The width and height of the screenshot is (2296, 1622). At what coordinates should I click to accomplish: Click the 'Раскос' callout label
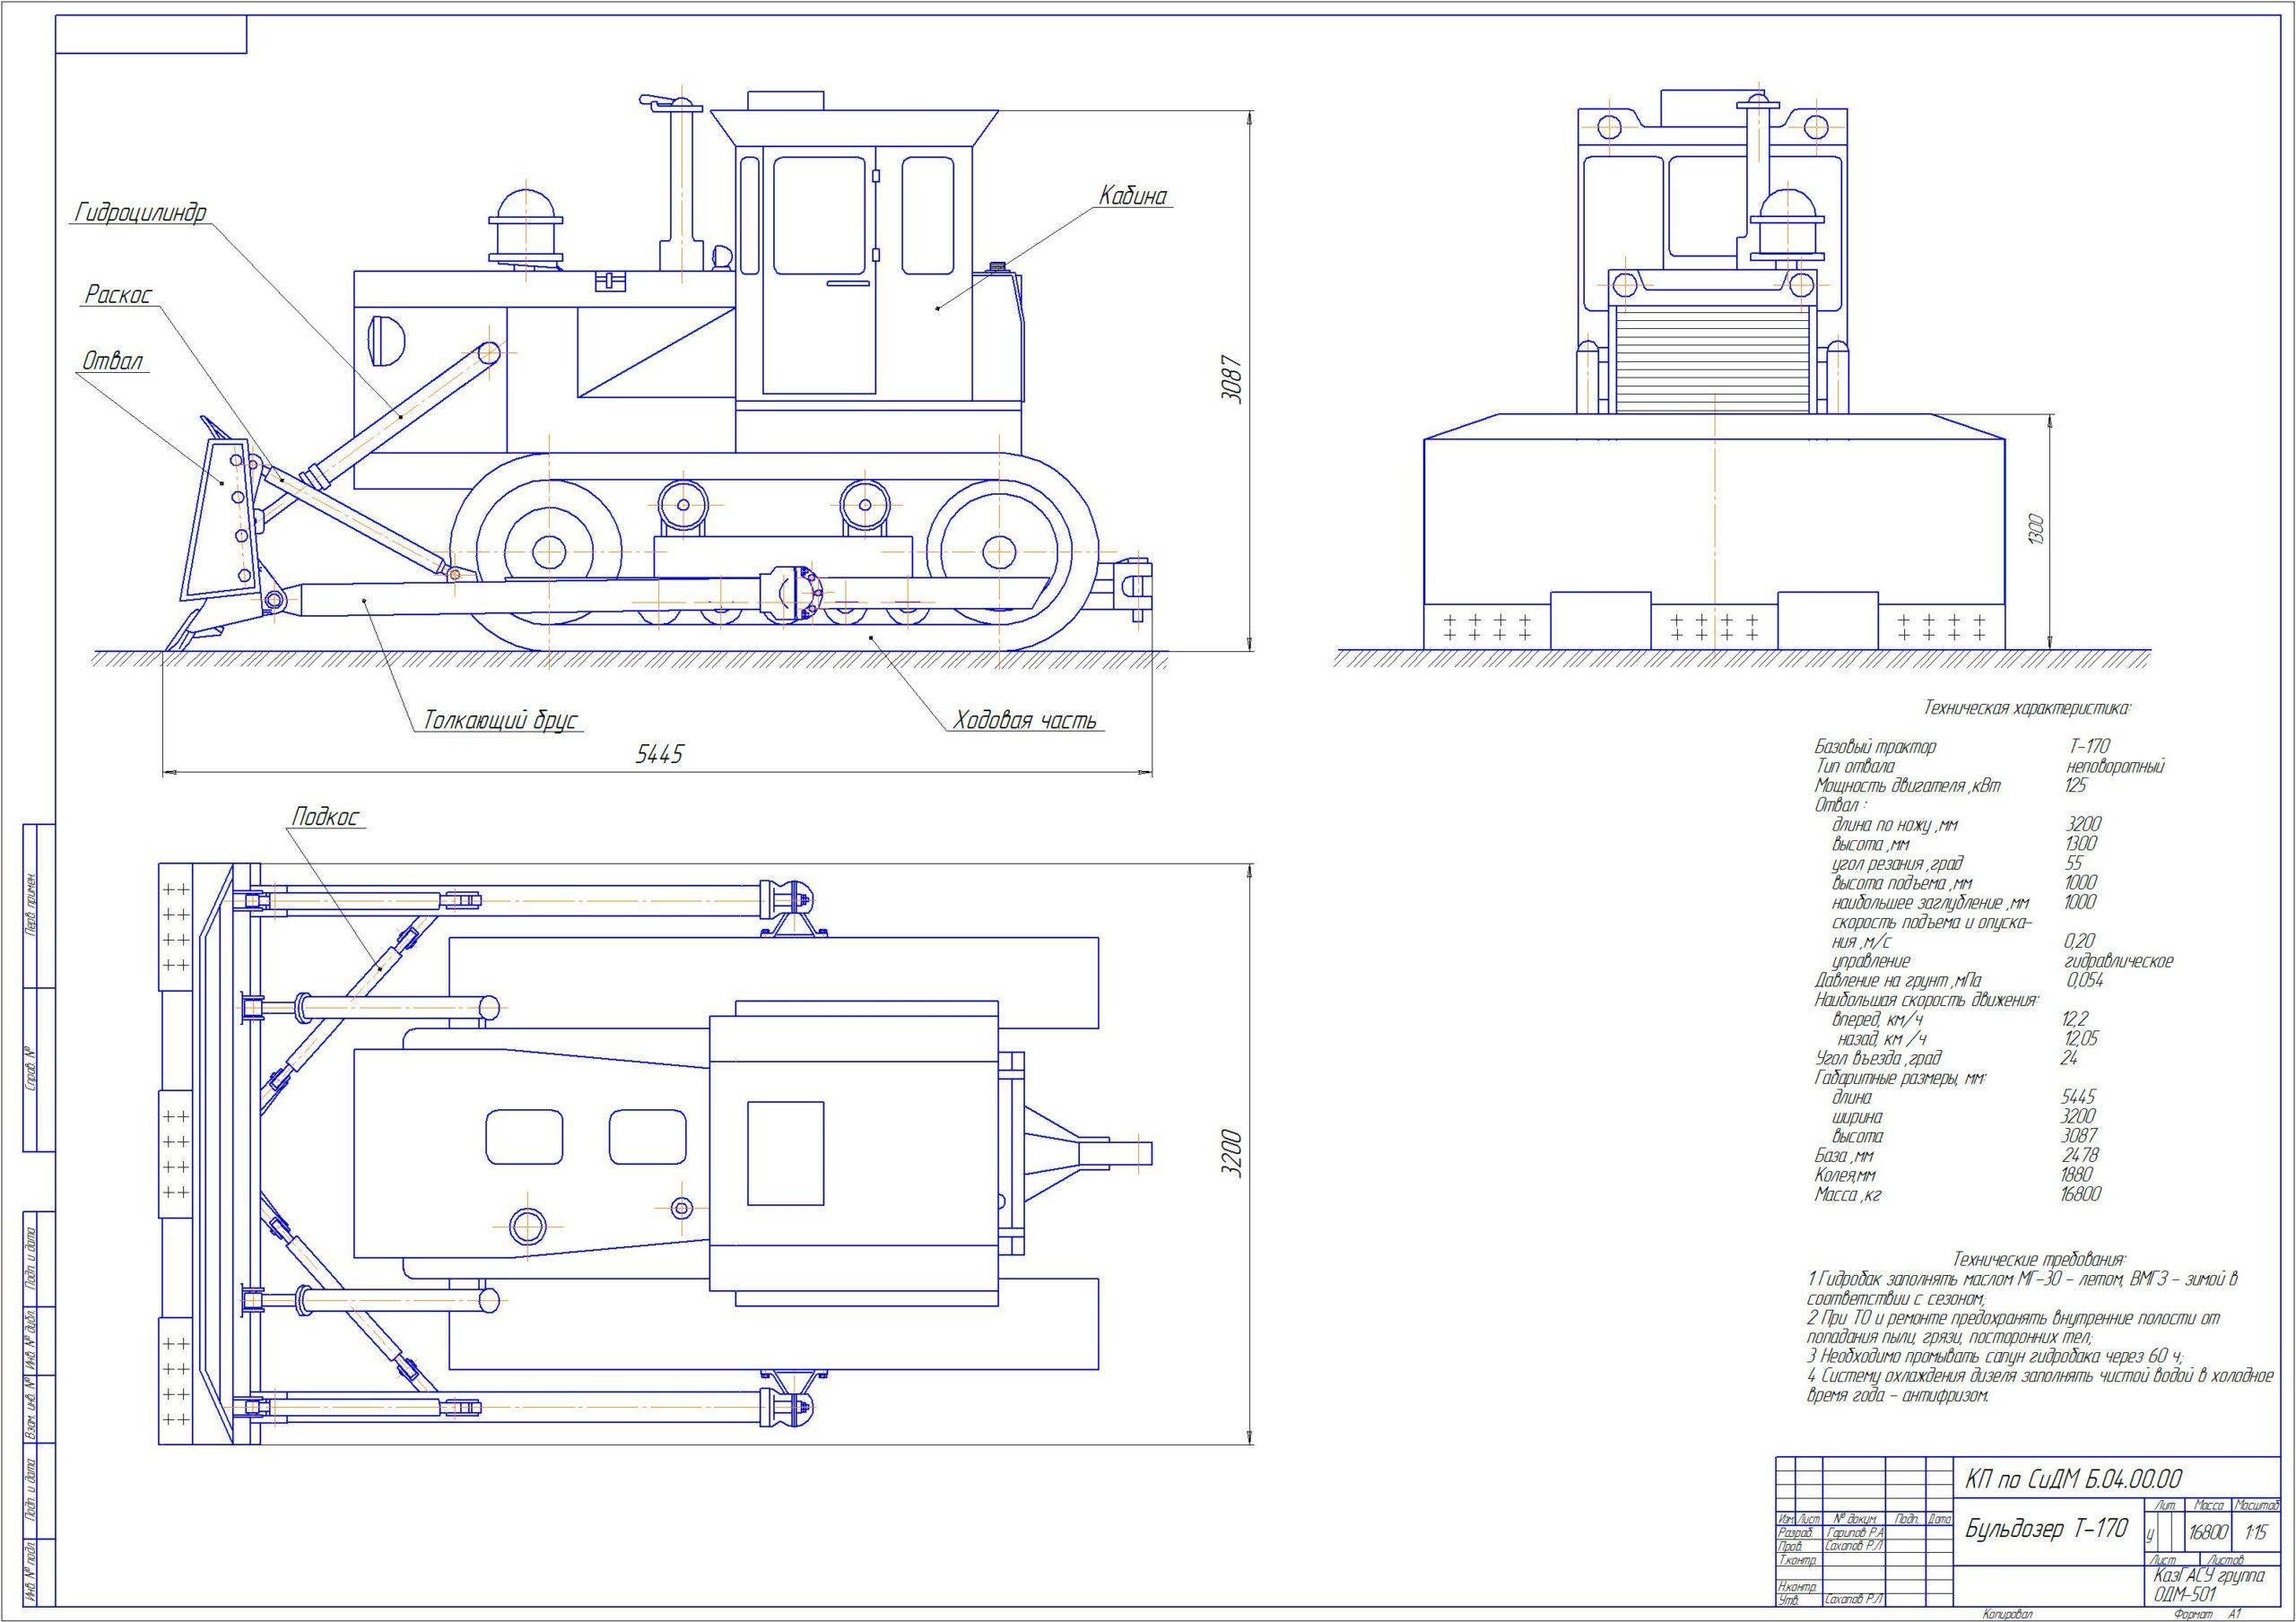pyautogui.click(x=118, y=295)
